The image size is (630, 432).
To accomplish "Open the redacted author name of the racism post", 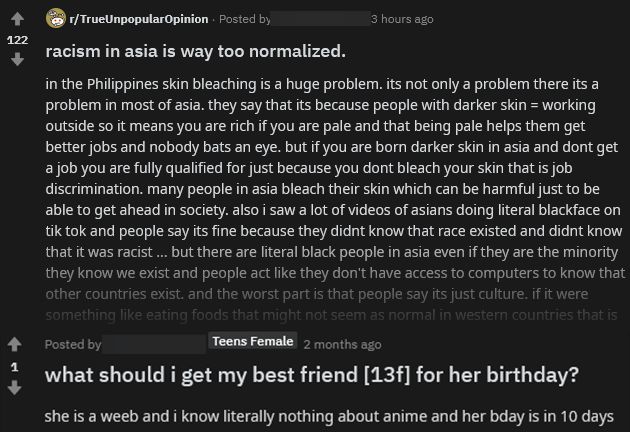I will coord(319,19).
